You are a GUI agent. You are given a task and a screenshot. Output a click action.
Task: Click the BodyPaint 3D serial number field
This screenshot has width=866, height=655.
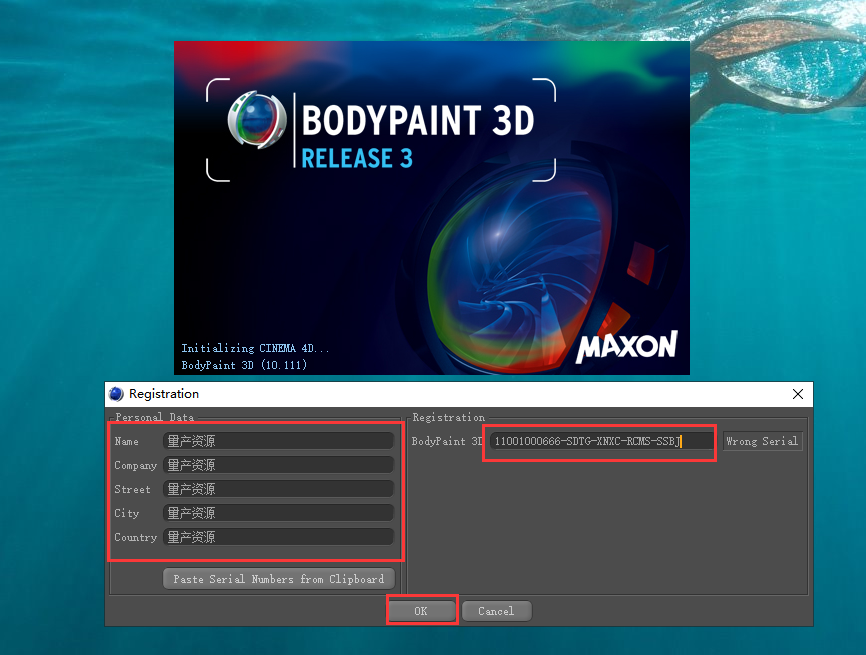(x=601, y=441)
